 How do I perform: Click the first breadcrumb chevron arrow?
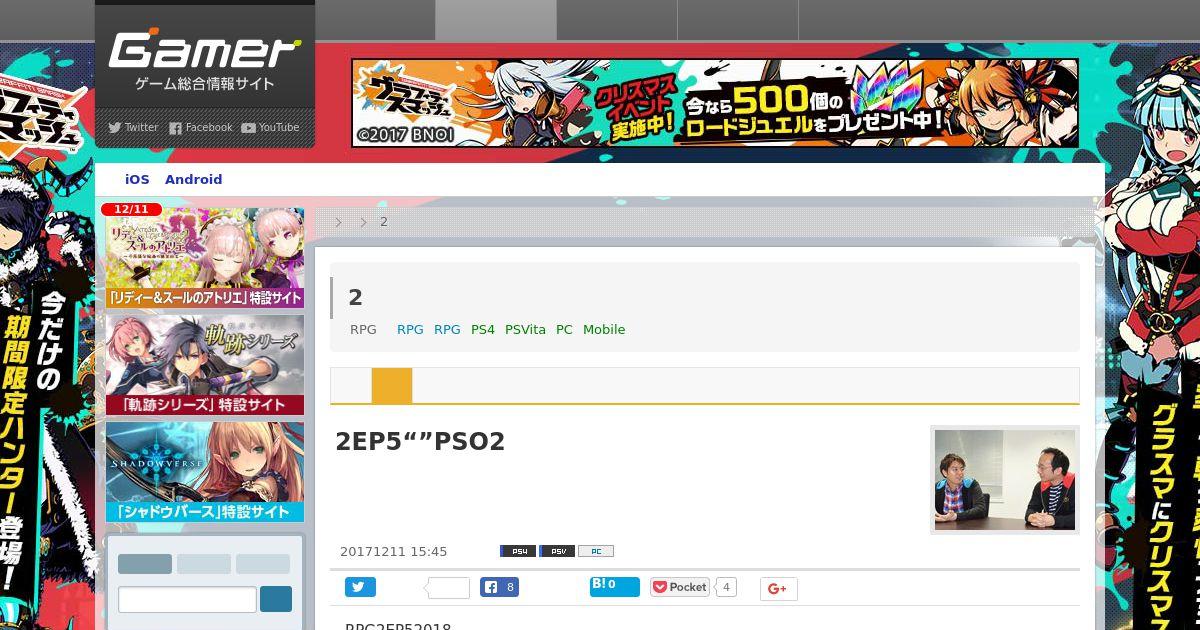[339, 222]
